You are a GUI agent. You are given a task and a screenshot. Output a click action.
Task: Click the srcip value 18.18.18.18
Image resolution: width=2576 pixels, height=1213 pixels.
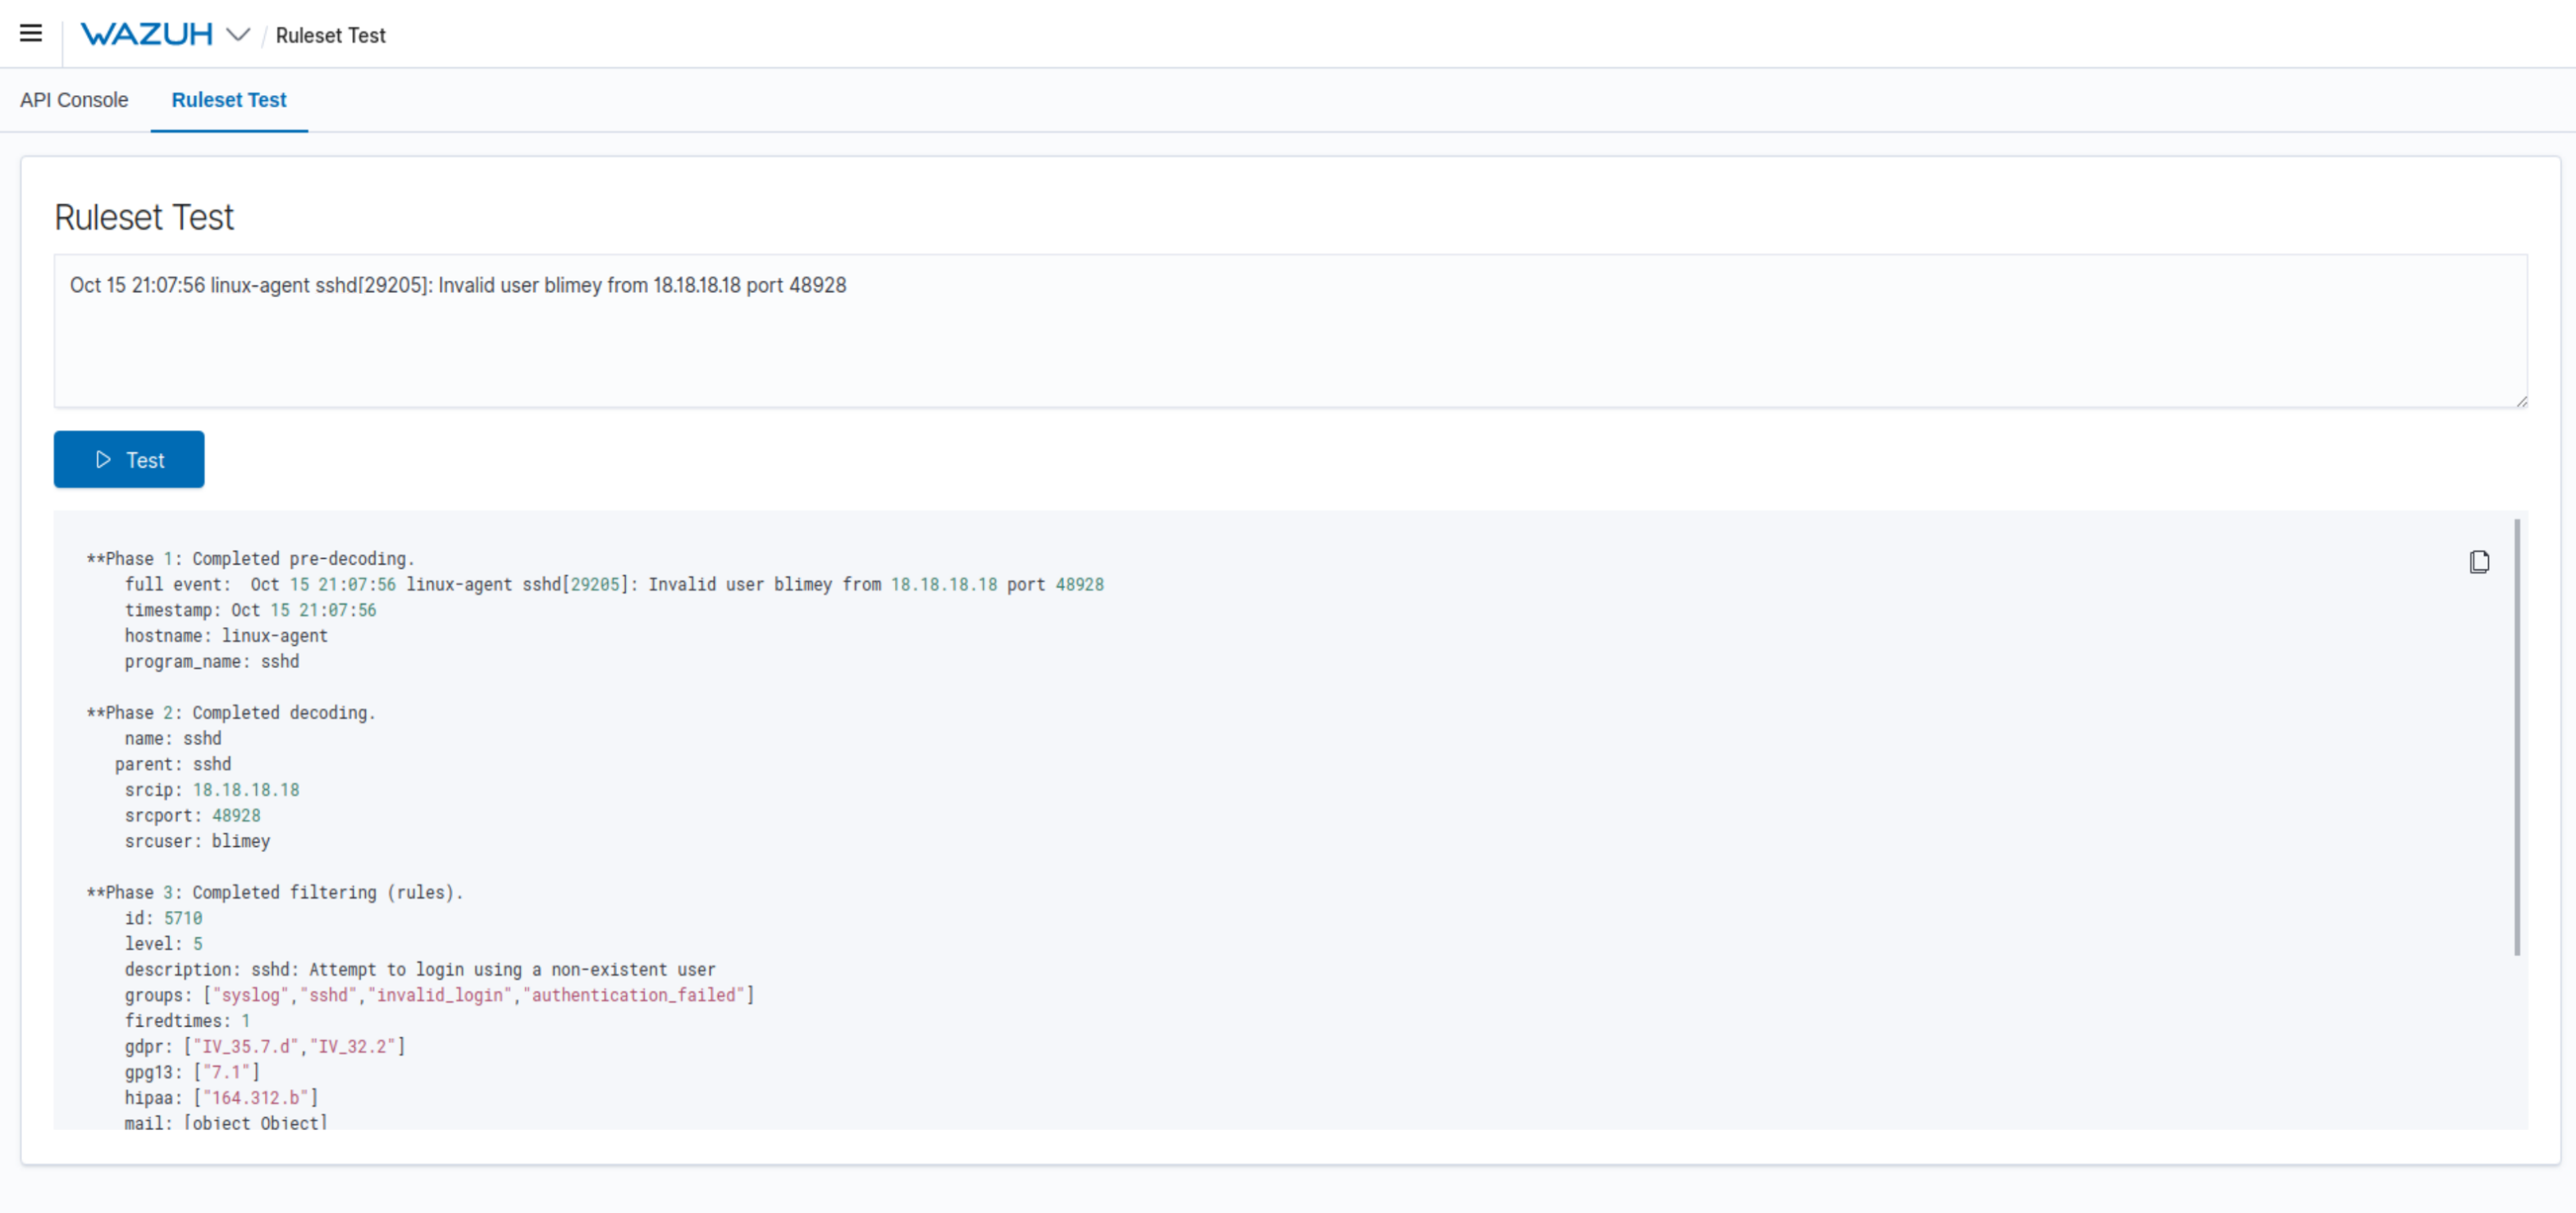246,790
